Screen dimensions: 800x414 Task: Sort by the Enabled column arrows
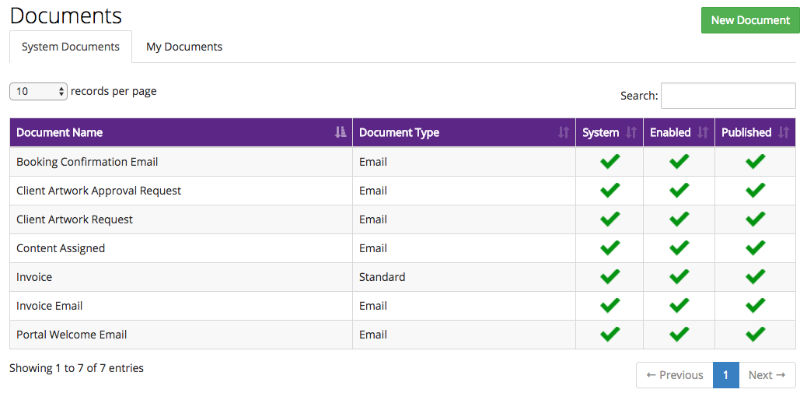pos(702,133)
